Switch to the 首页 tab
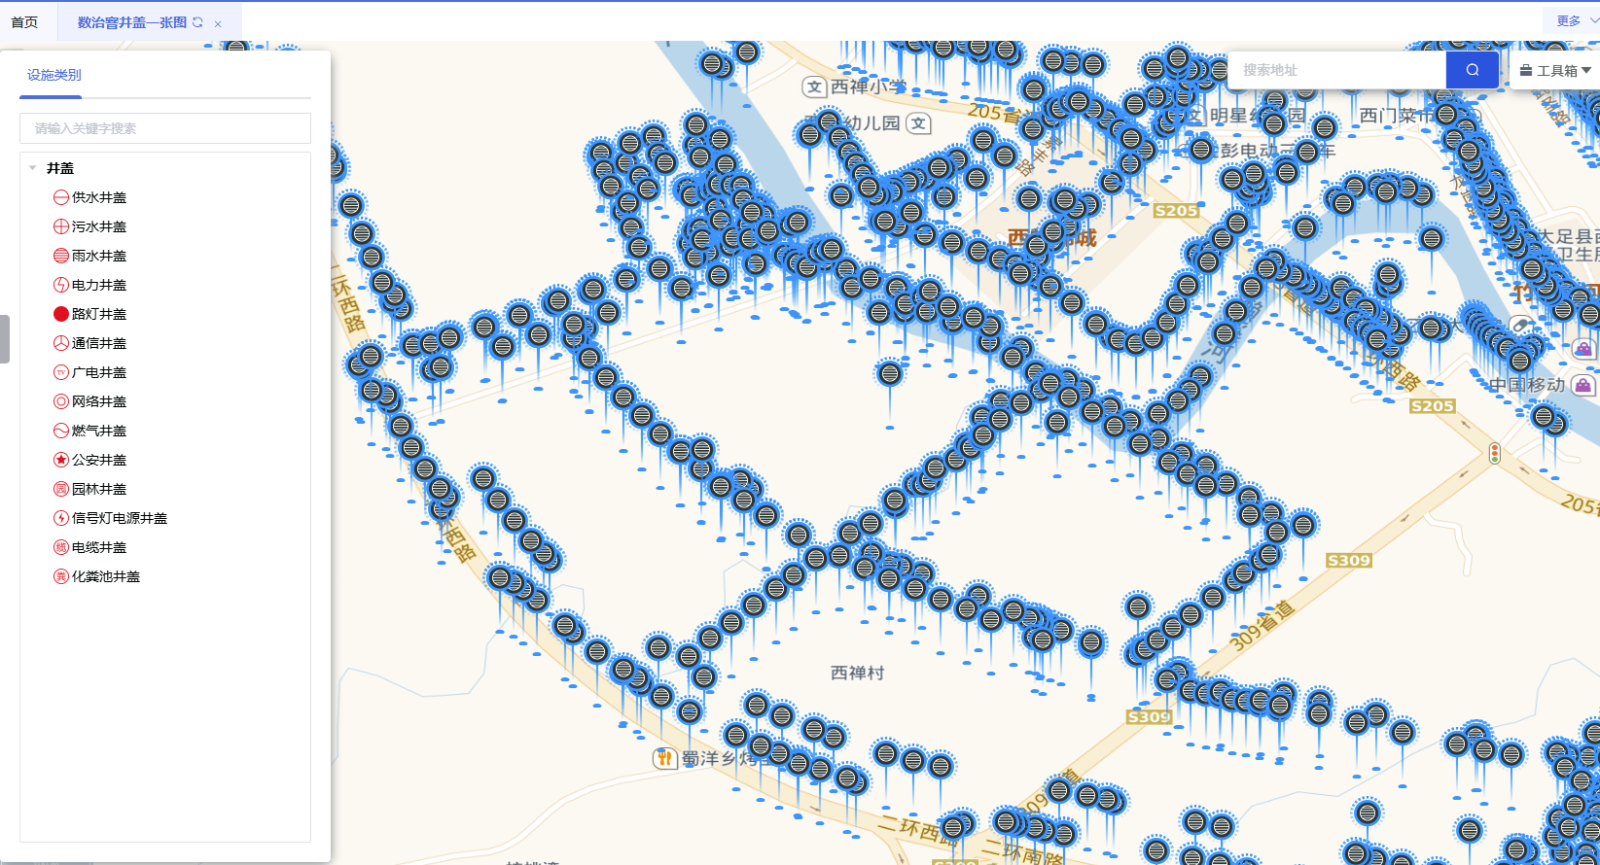Image resolution: width=1600 pixels, height=865 pixels. click(x=25, y=22)
